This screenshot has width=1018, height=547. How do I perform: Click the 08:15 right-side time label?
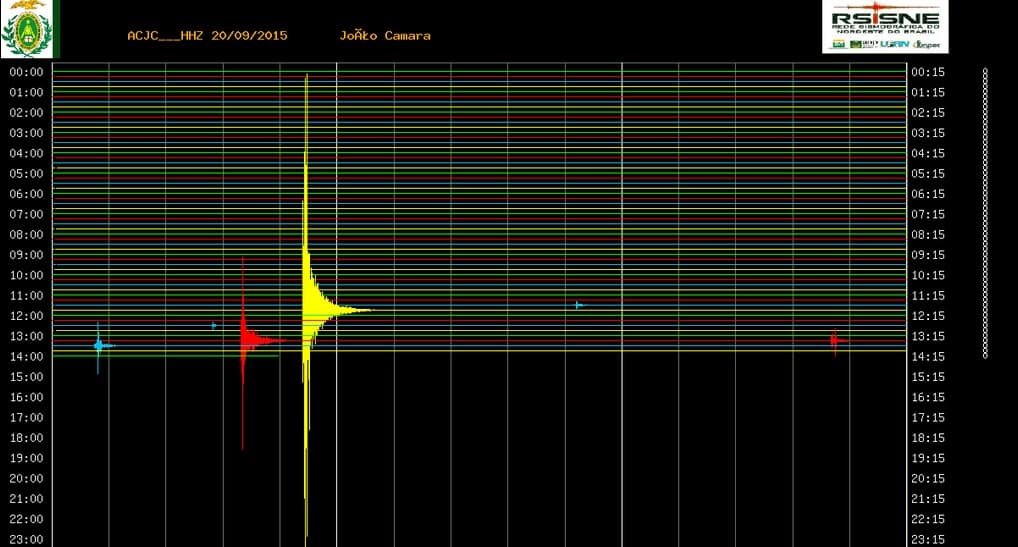pos(928,234)
